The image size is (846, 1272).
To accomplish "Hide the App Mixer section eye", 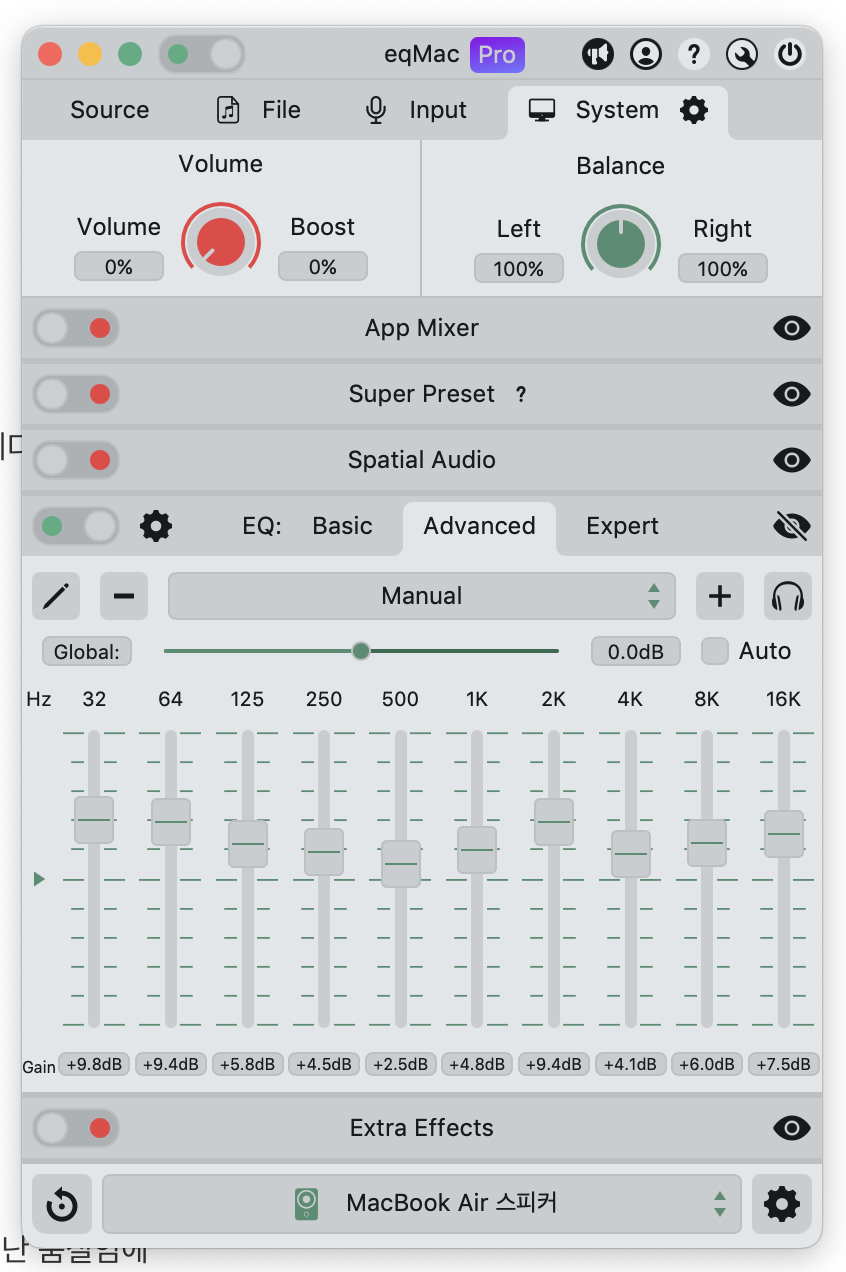I will 792,328.
